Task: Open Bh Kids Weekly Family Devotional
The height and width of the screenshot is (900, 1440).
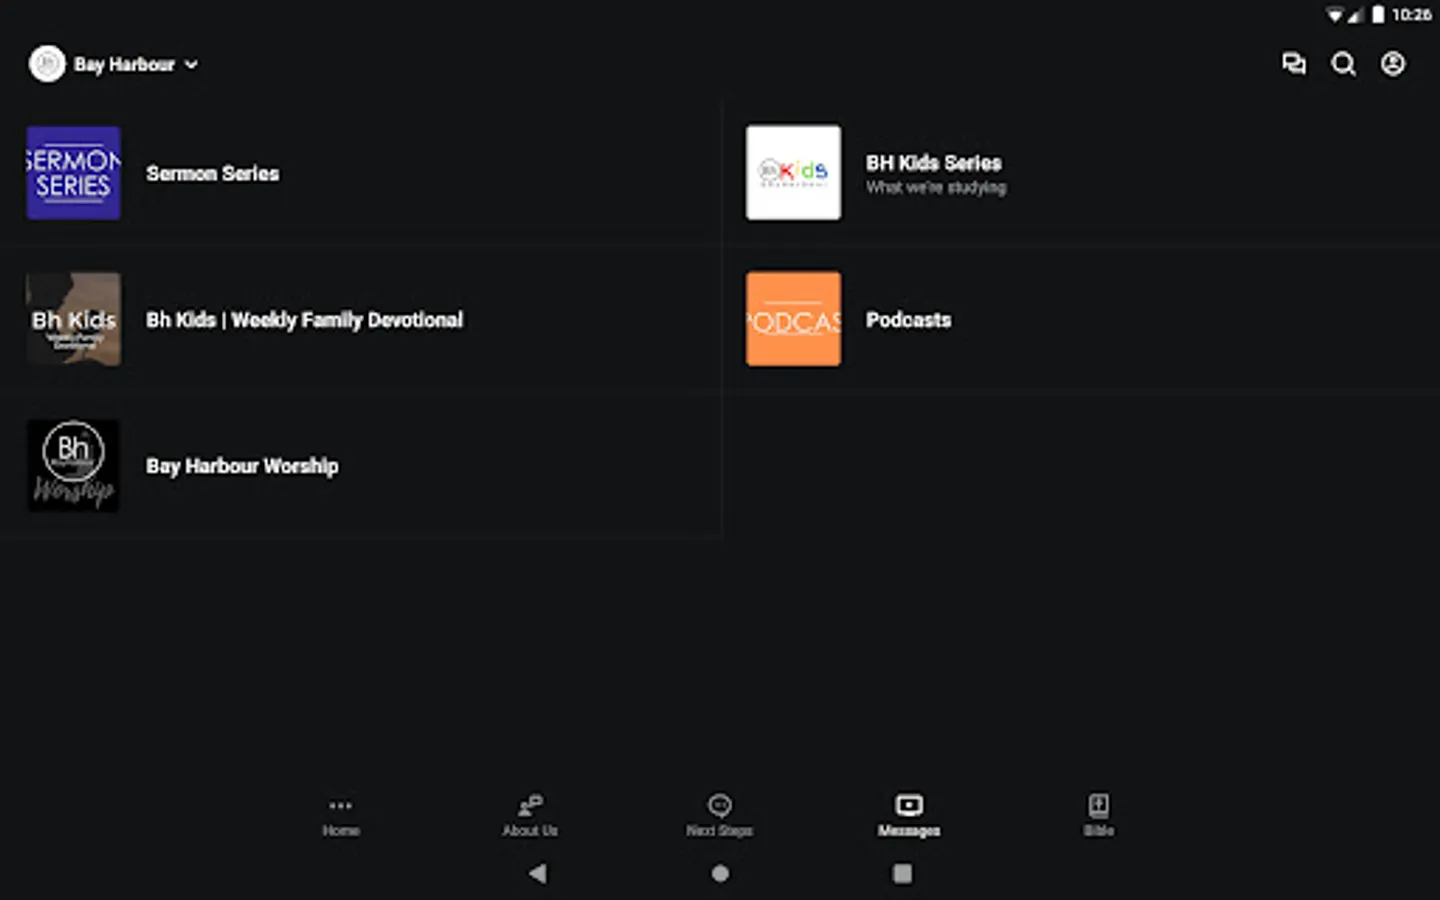Action: tap(360, 319)
